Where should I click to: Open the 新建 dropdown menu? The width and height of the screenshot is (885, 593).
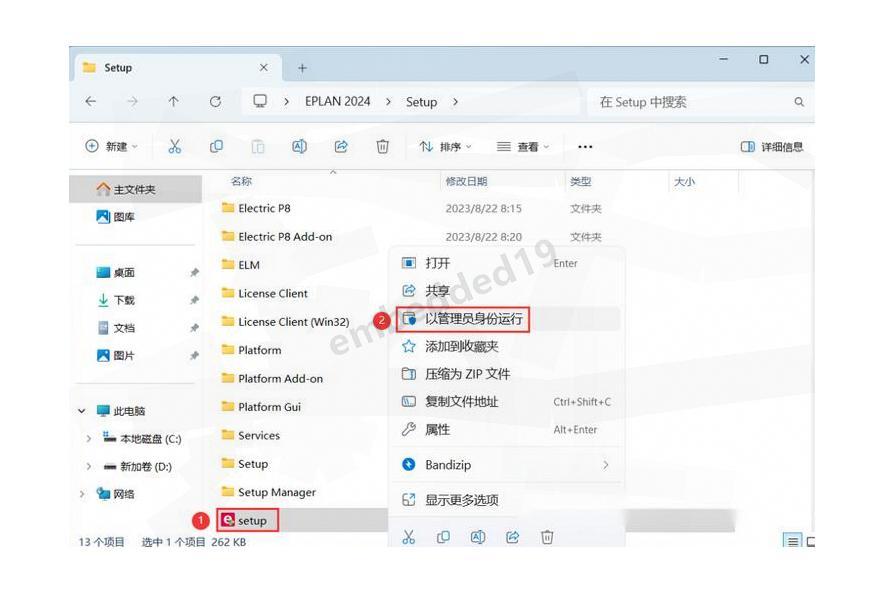tap(112, 147)
